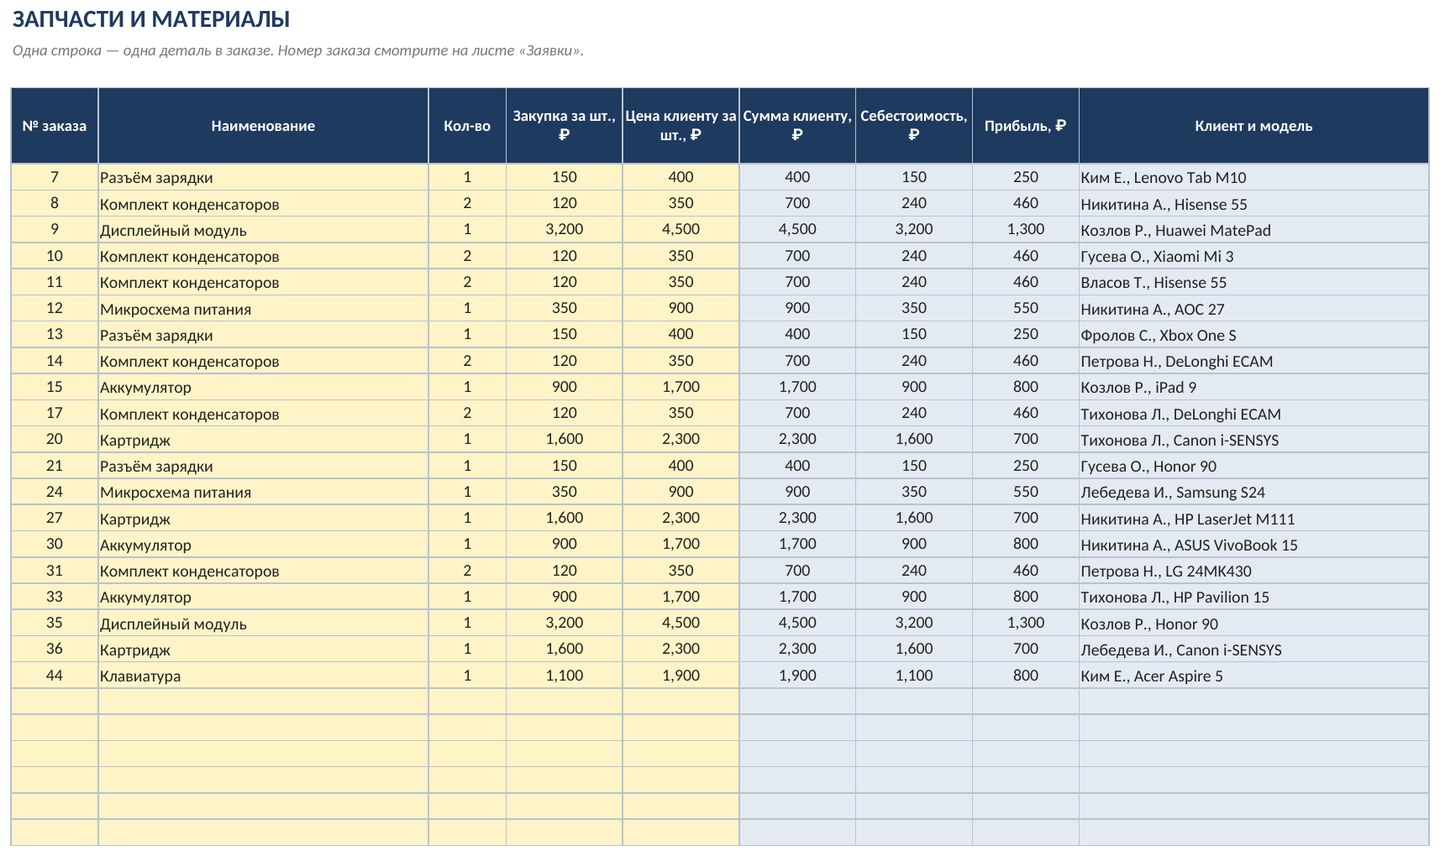
Task: Select "Никитина А., HP LaserJet M111" cell
Action: (x=1254, y=518)
